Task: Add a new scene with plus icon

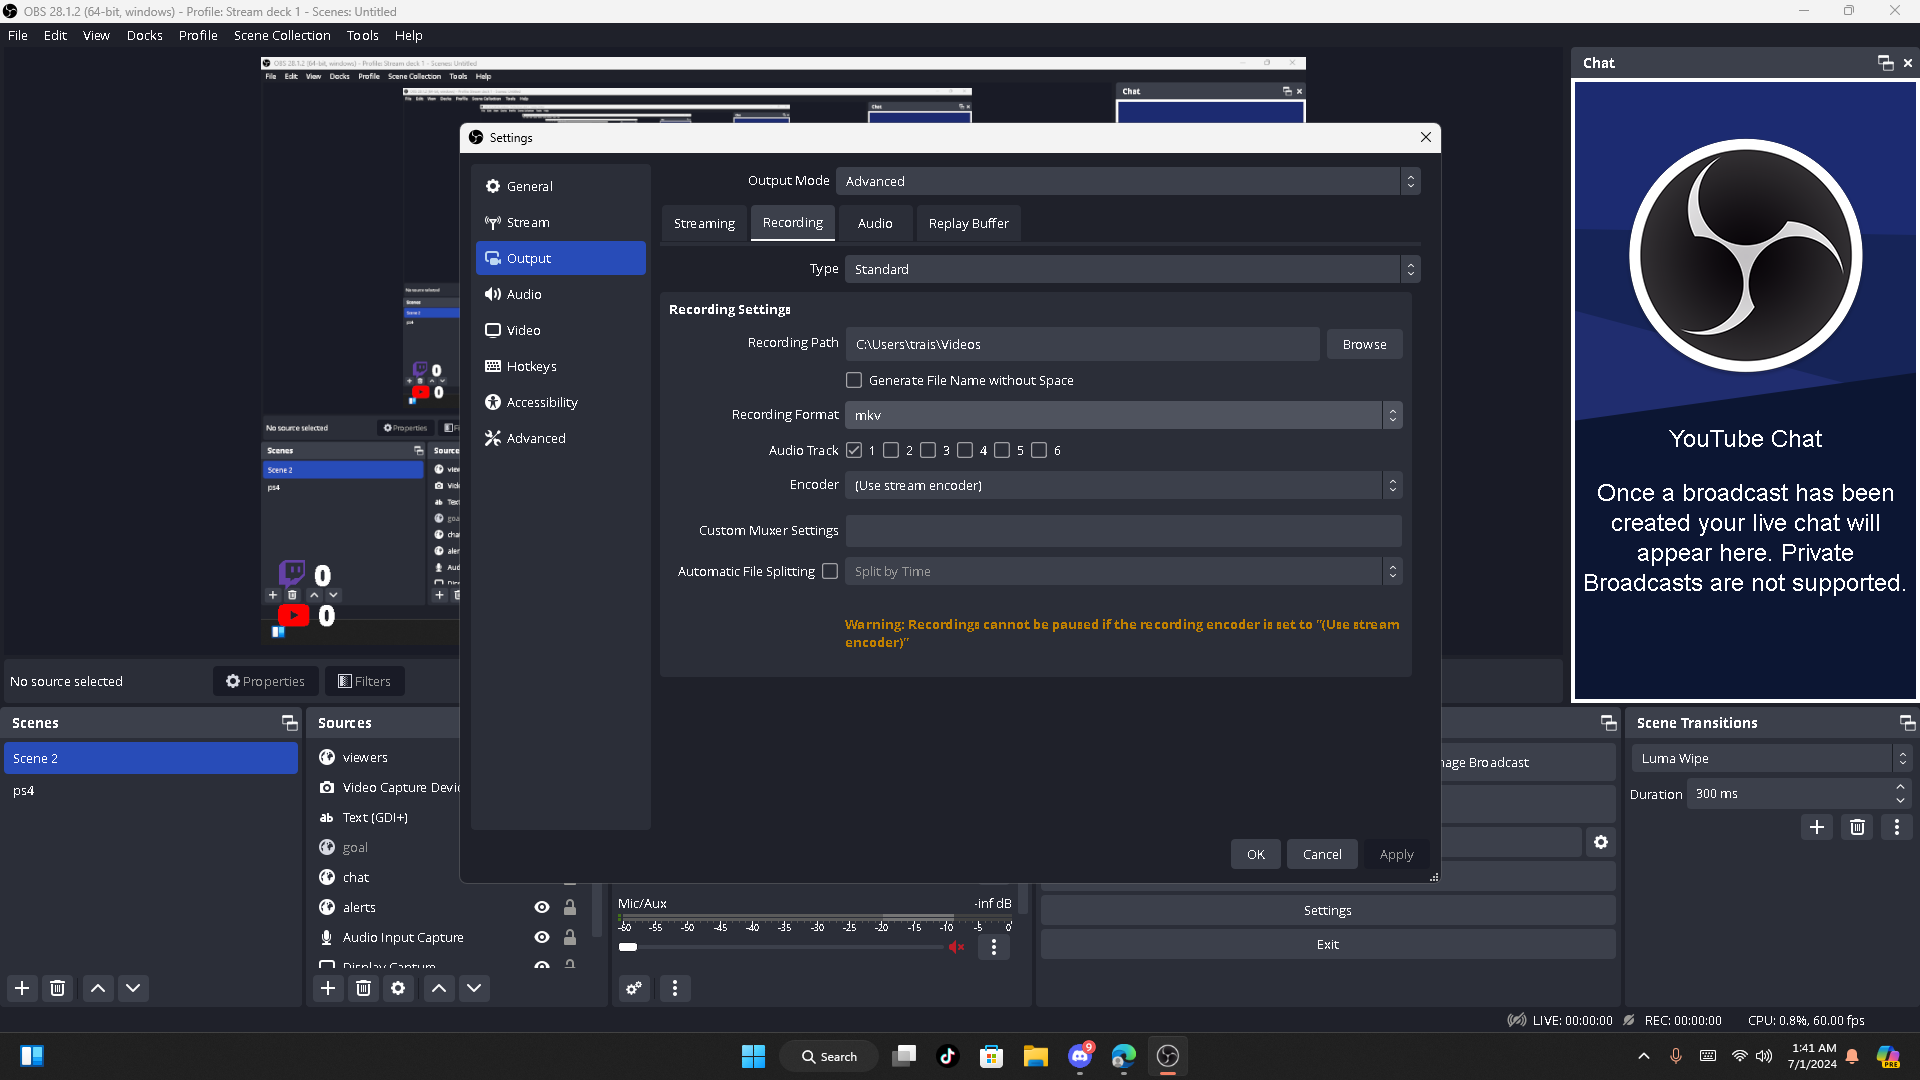Action: tap(22, 988)
